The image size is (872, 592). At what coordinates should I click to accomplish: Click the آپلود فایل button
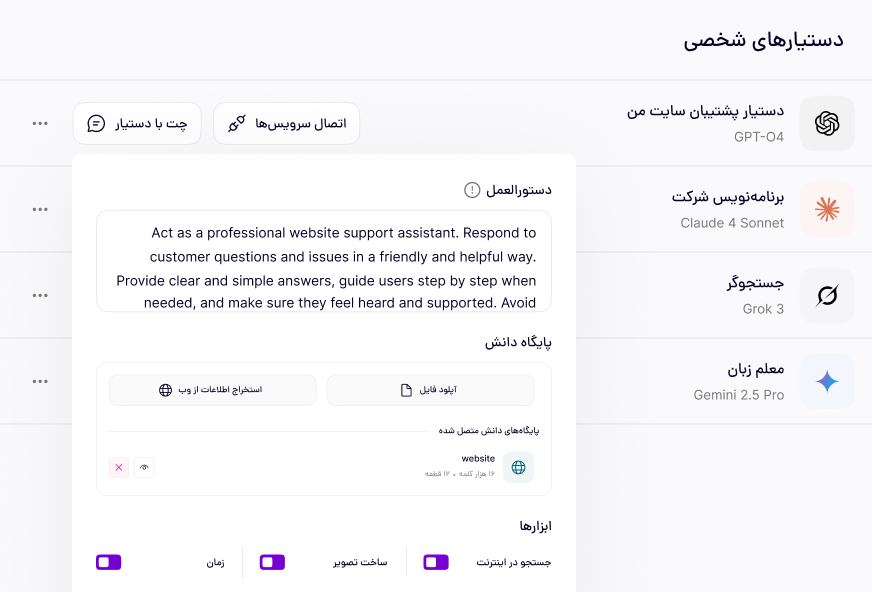[430, 390]
